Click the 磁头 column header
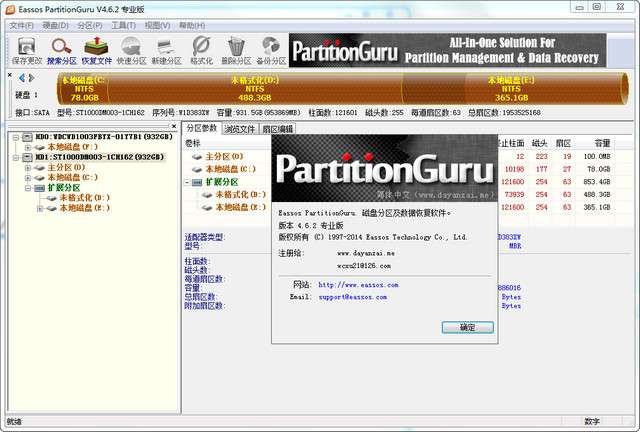 pyautogui.click(x=540, y=143)
